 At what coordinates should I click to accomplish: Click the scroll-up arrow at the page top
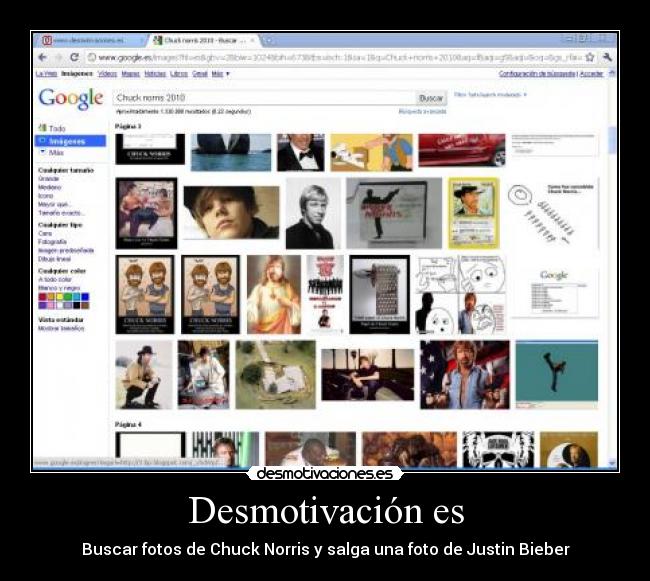(x=612, y=73)
